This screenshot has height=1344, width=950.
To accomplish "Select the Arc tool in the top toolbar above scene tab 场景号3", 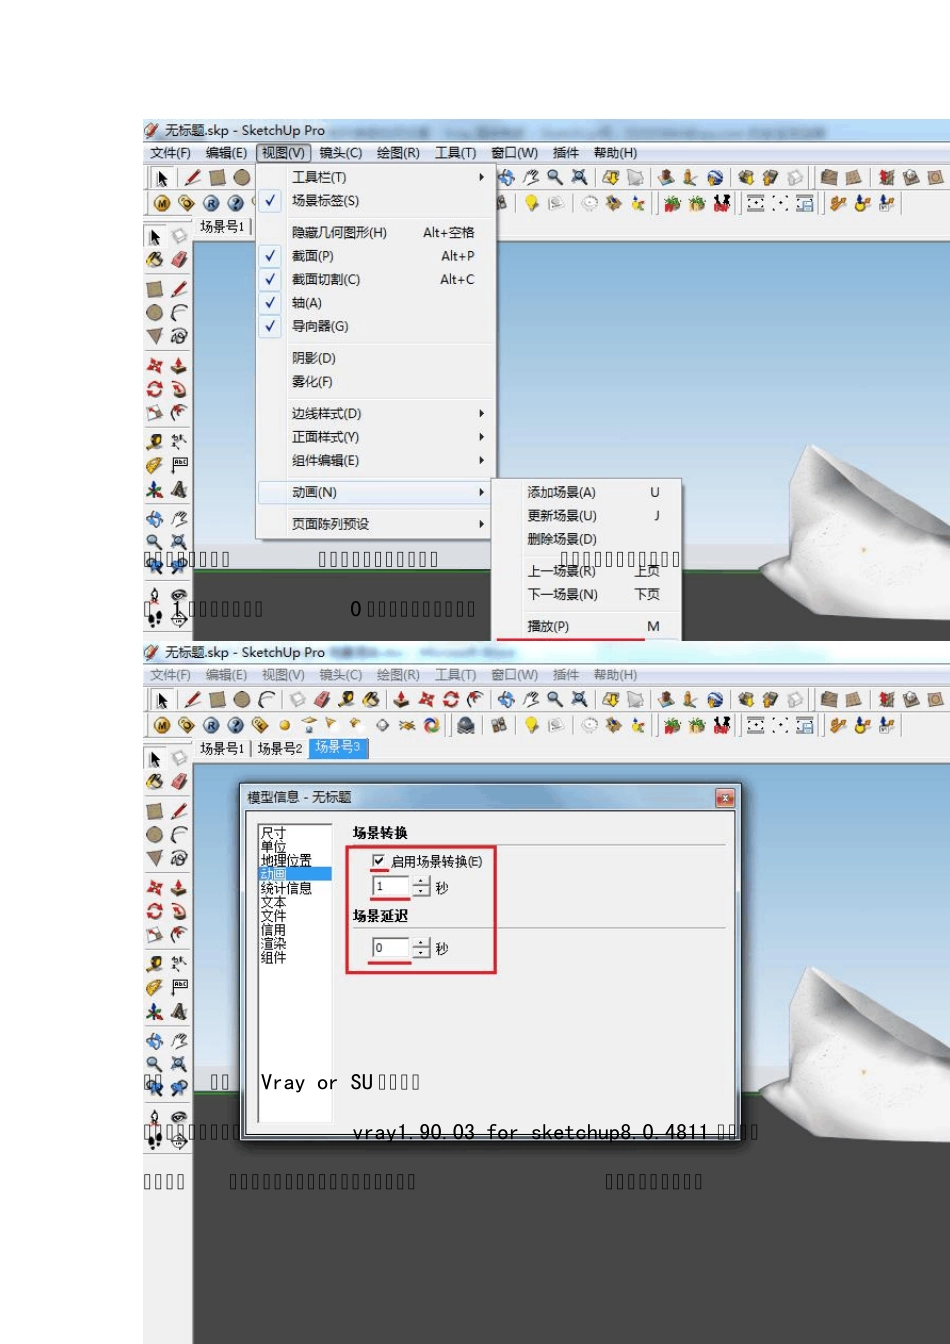I will pos(266,699).
